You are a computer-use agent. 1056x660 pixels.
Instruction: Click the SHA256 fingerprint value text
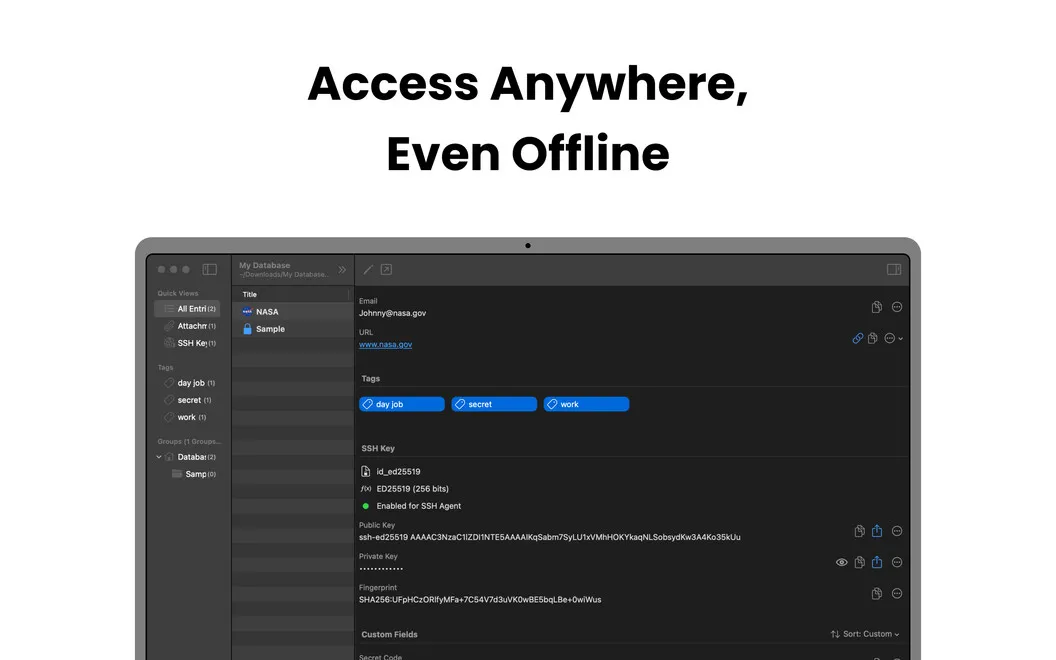click(480, 599)
